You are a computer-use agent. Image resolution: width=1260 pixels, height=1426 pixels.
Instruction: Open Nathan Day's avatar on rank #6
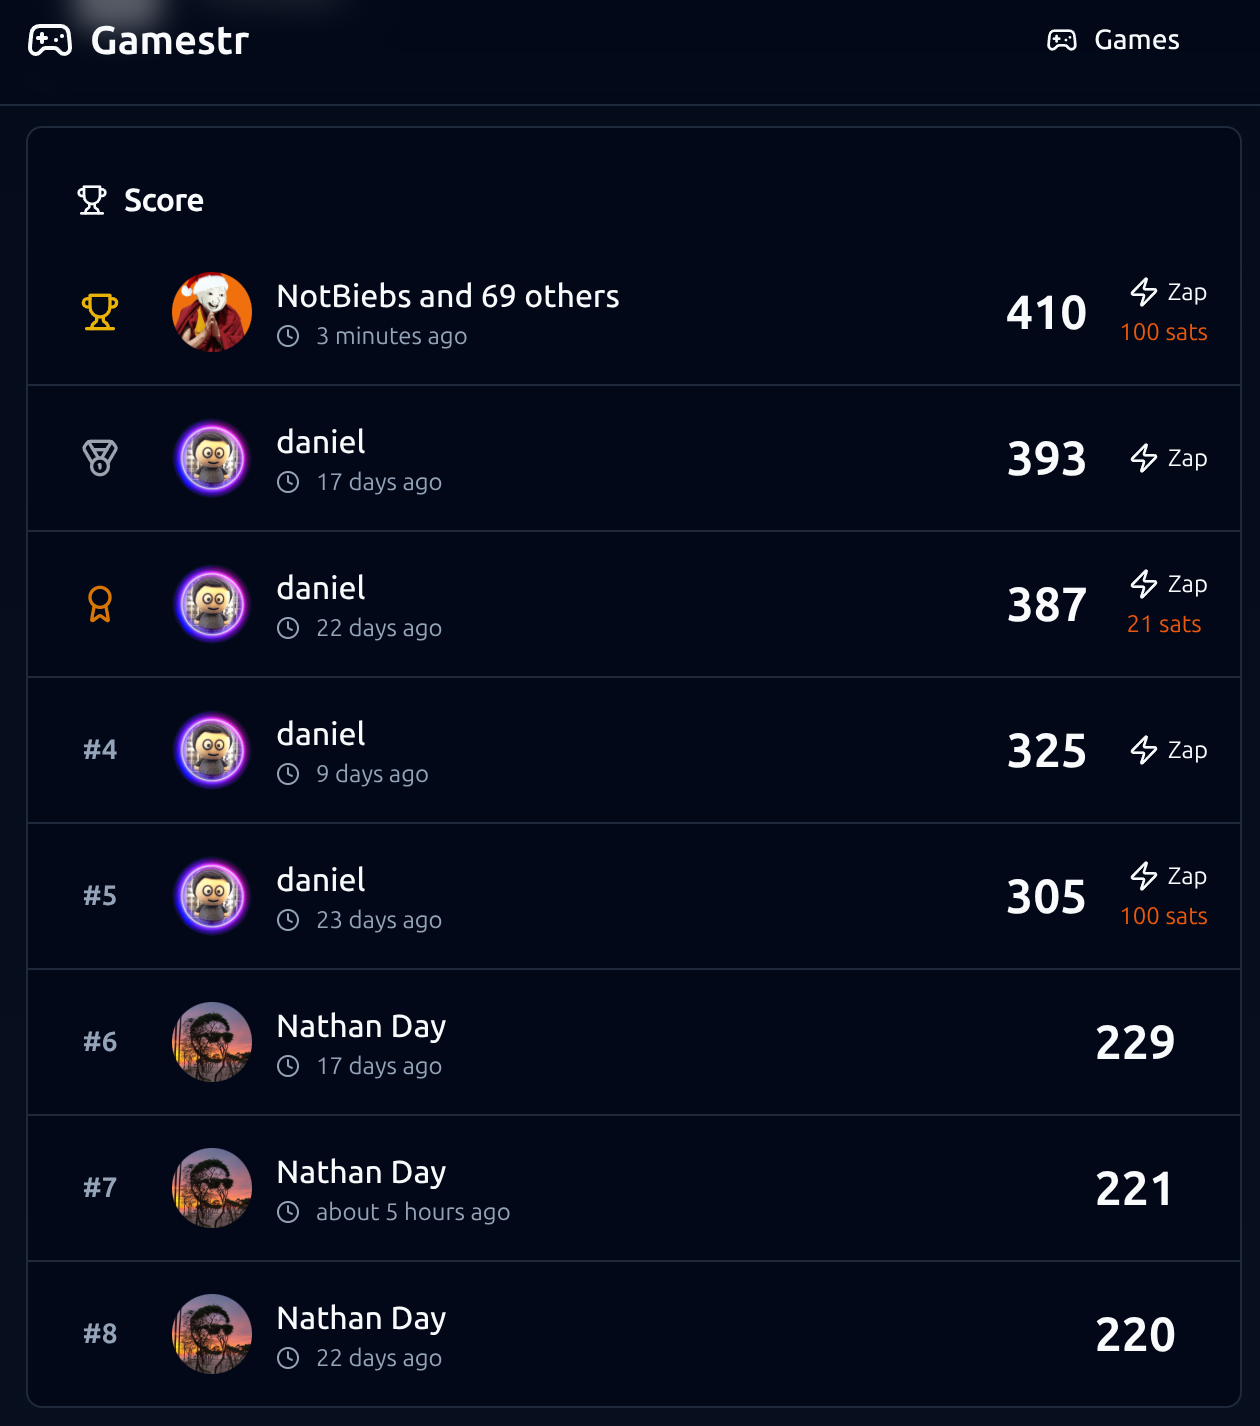point(212,1042)
